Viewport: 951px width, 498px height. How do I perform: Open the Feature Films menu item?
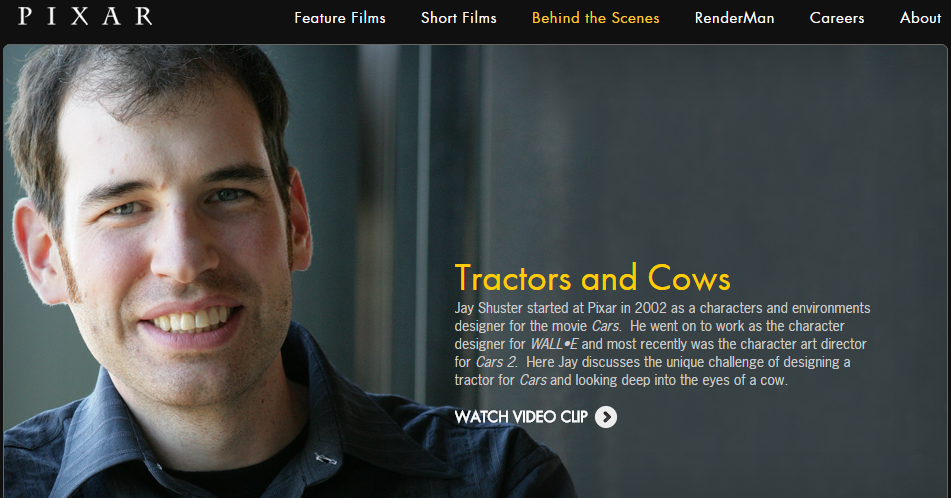click(340, 18)
